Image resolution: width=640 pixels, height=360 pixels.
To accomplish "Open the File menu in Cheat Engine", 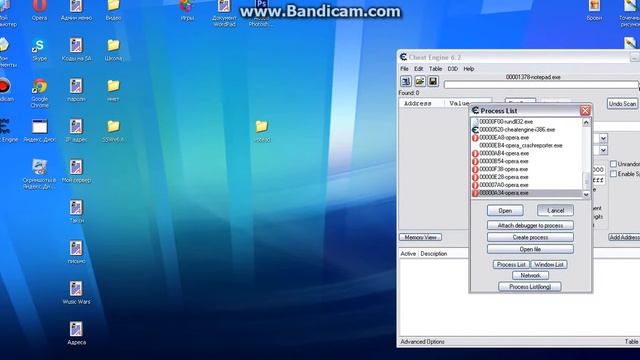I will click(x=404, y=69).
